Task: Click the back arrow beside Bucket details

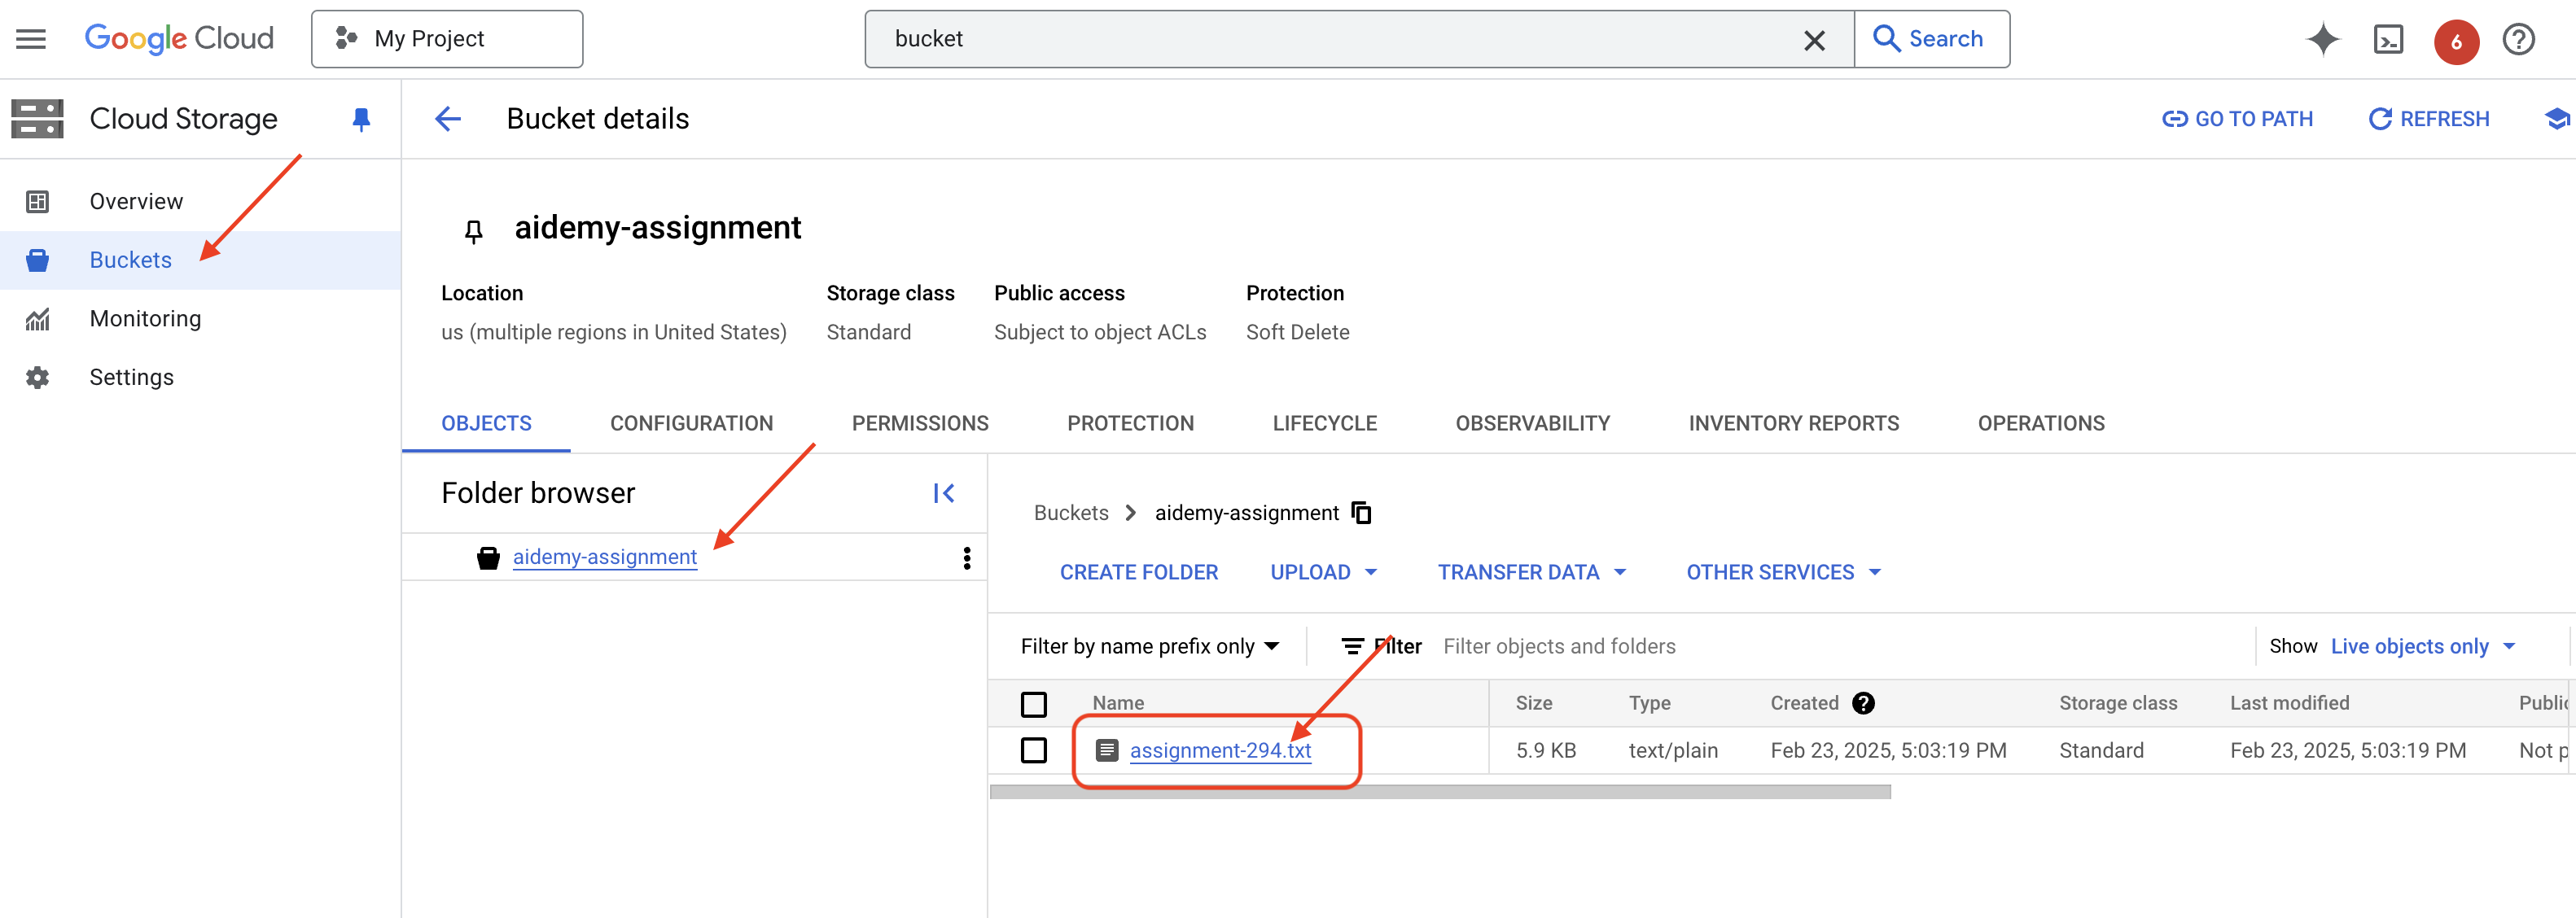Action: (448, 119)
